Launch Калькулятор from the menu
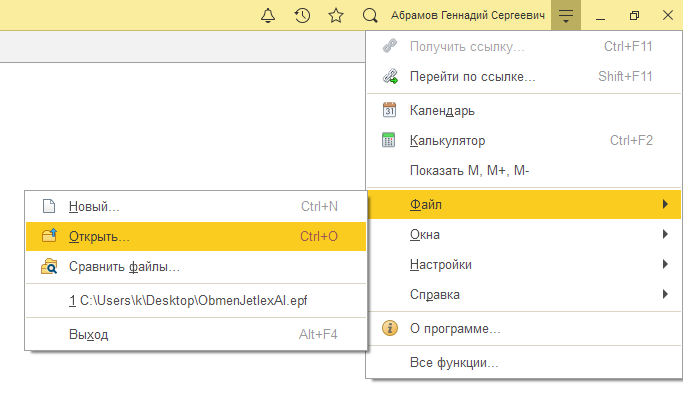This screenshot has height=410, width=683. pyautogui.click(x=524, y=140)
